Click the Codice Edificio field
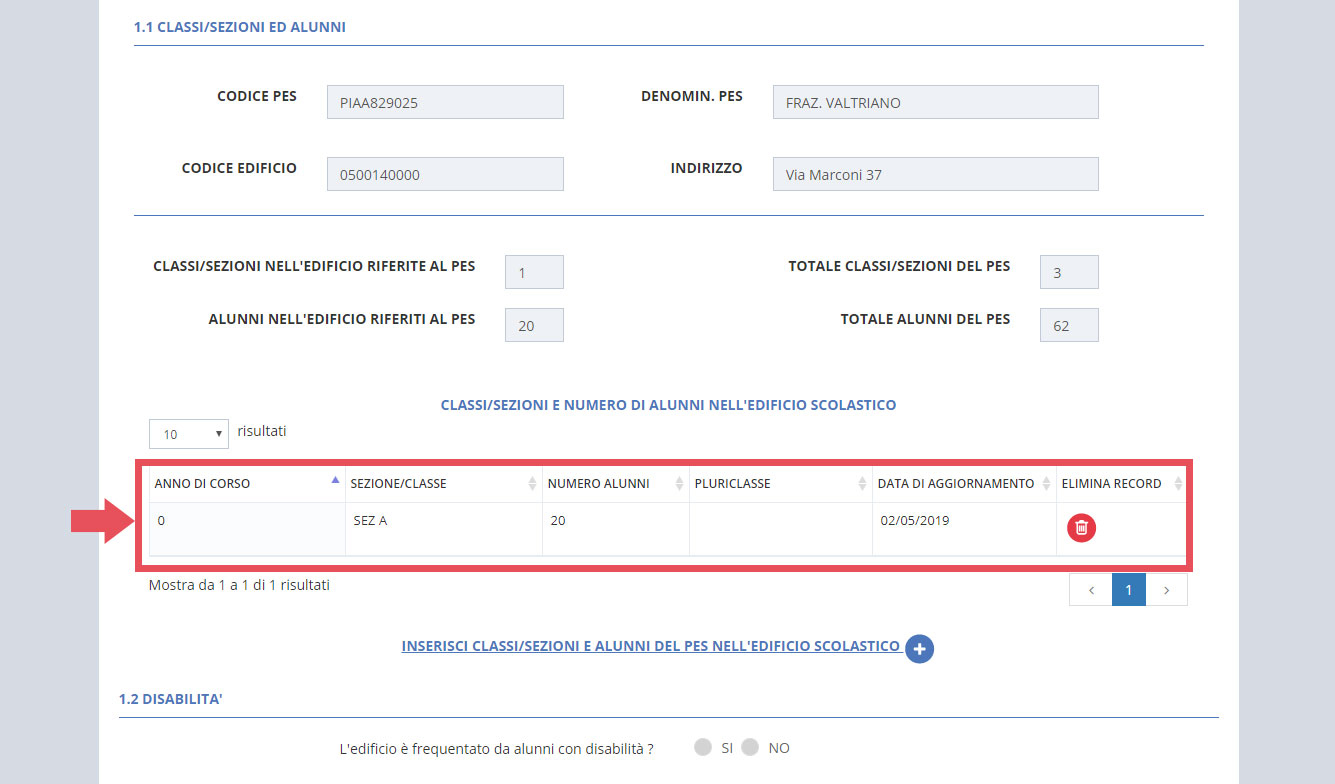The width and height of the screenshot is (1335, 784). click(x=445, y=174)
